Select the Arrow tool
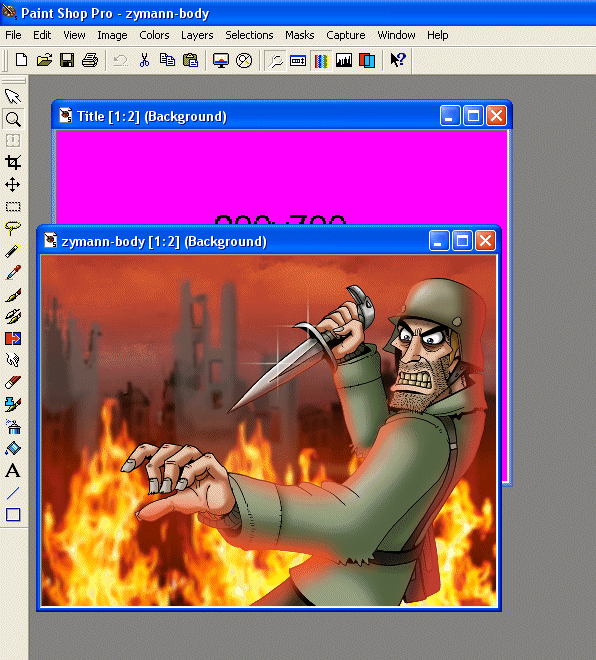 pos(13,96)
